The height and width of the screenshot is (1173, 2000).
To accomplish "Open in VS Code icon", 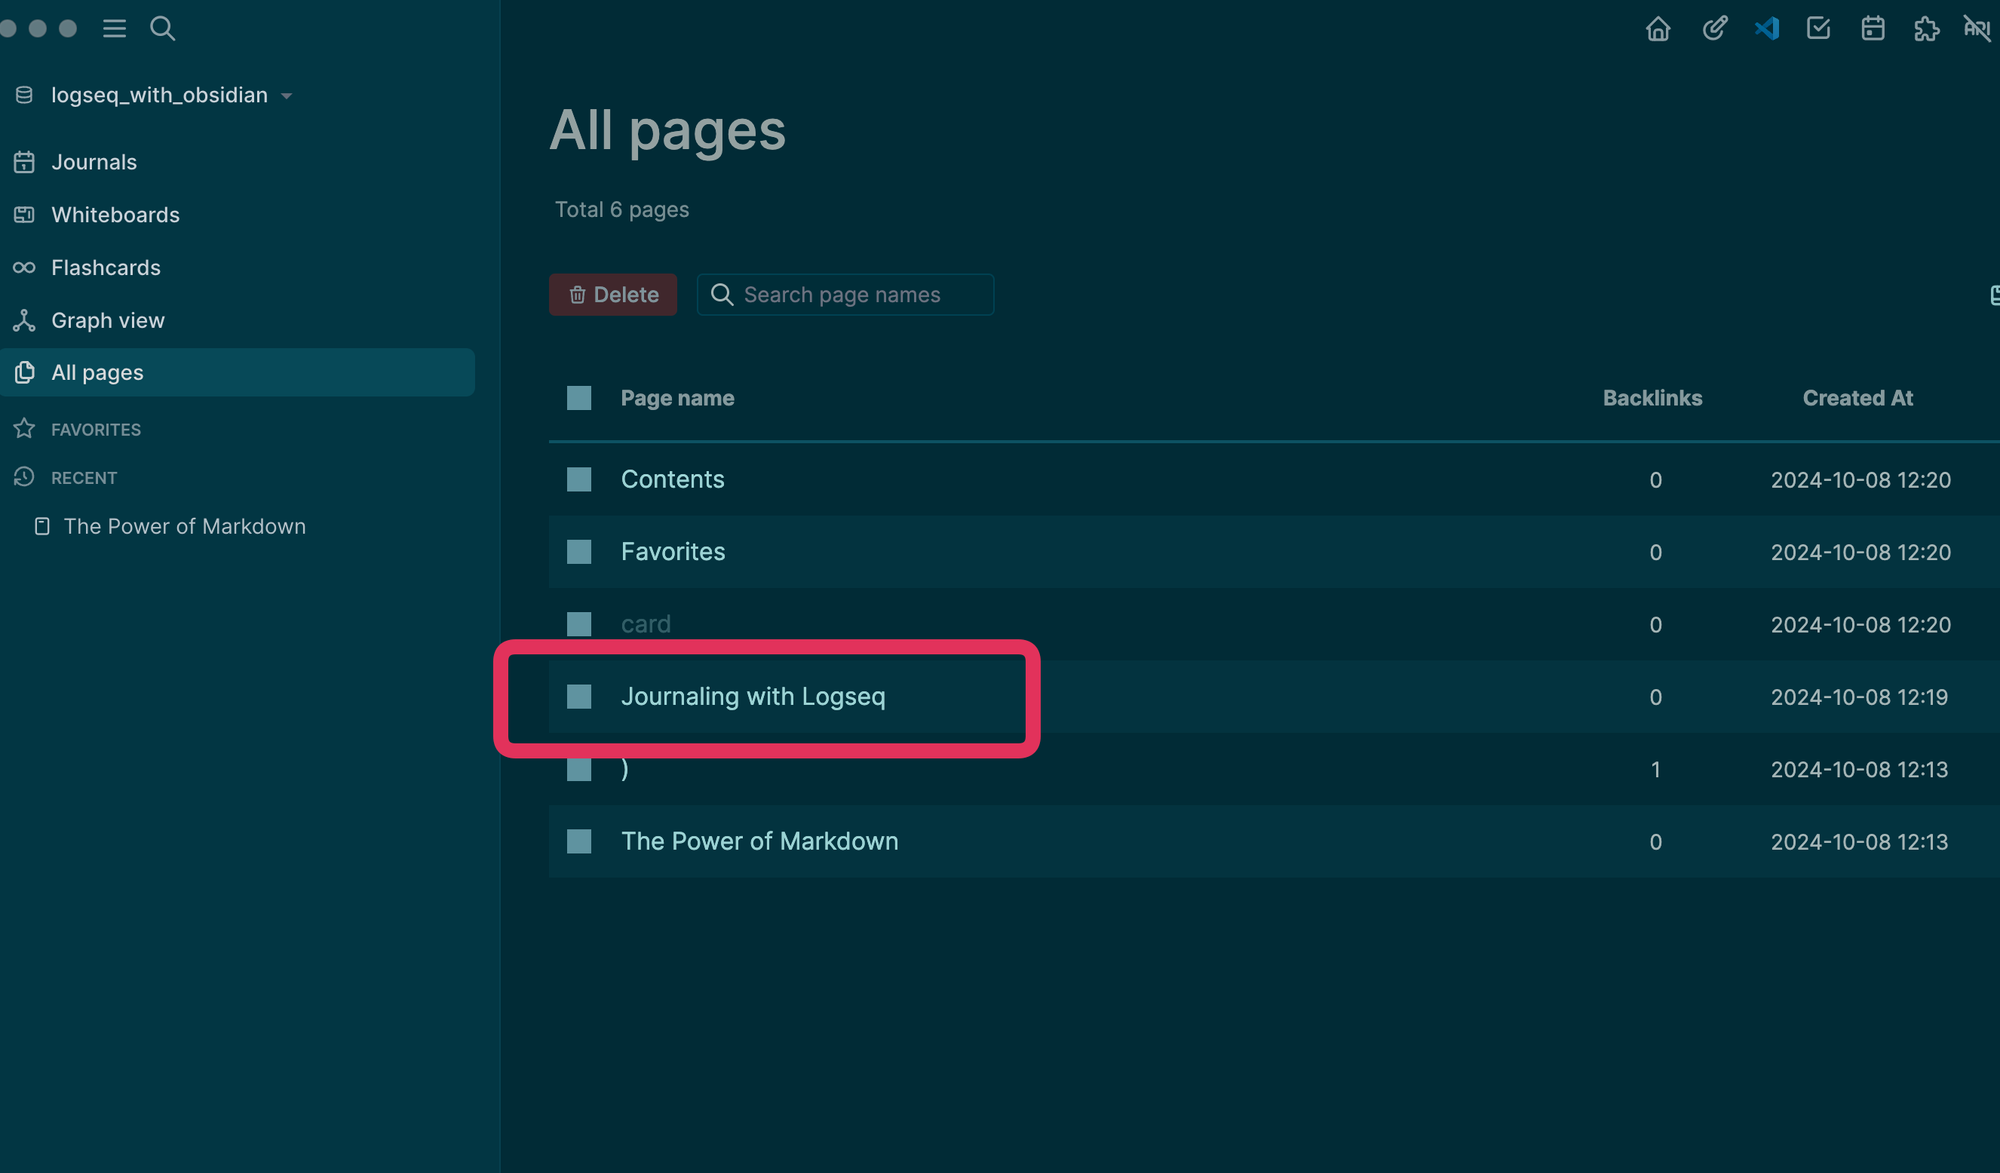I will point(1767,29).
